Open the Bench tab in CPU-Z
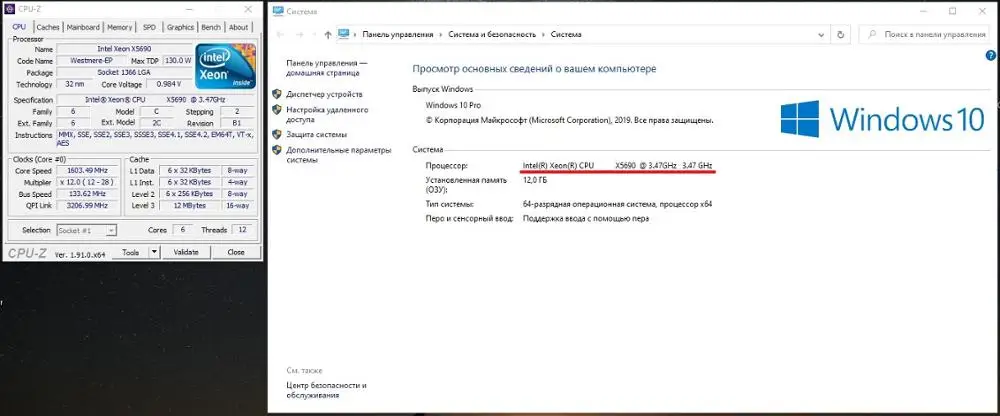Screen dimensions: 1000x416 [211, 27]
